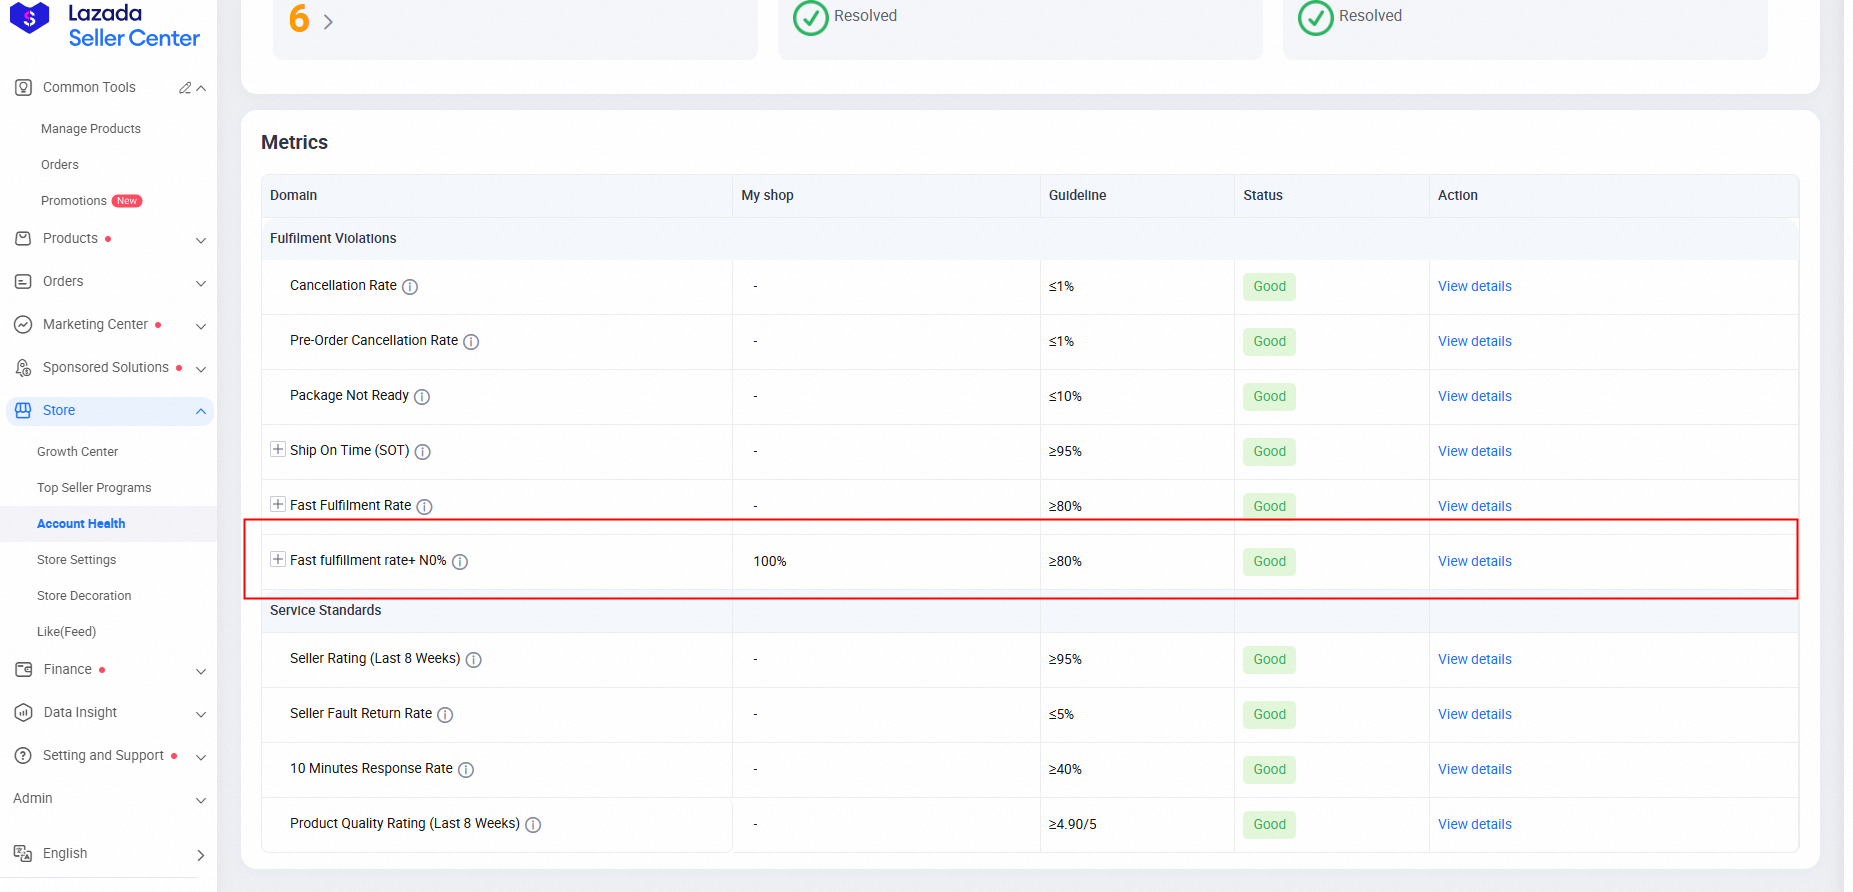Click the Lazada Seller Center logo
Screen dimensions: 1853x892
click(105, 25)
